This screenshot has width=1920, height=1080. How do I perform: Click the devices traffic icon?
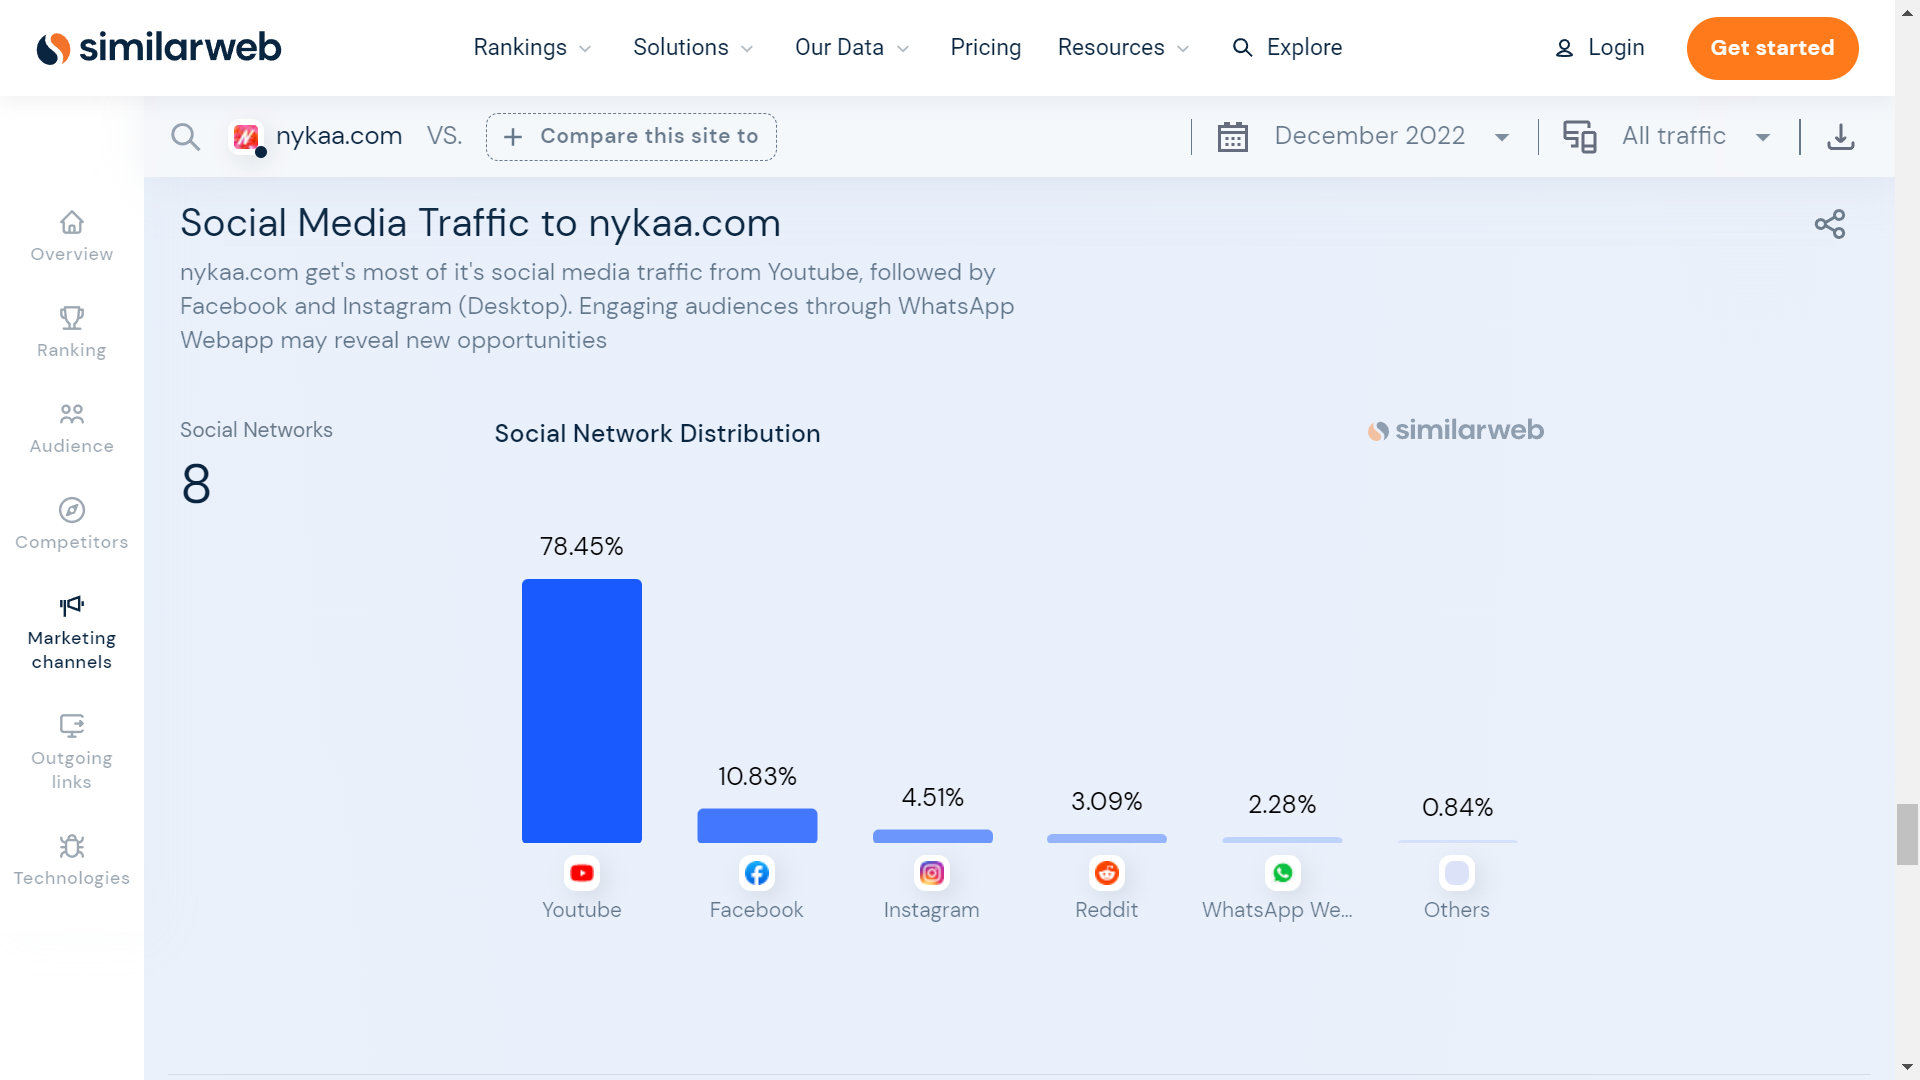tap(1580, 137)
